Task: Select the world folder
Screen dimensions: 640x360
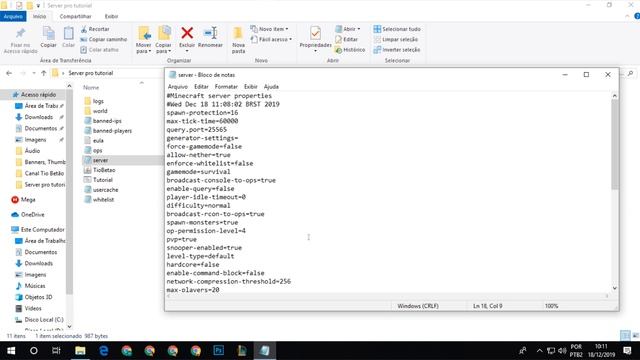Action: click(96, 111)
